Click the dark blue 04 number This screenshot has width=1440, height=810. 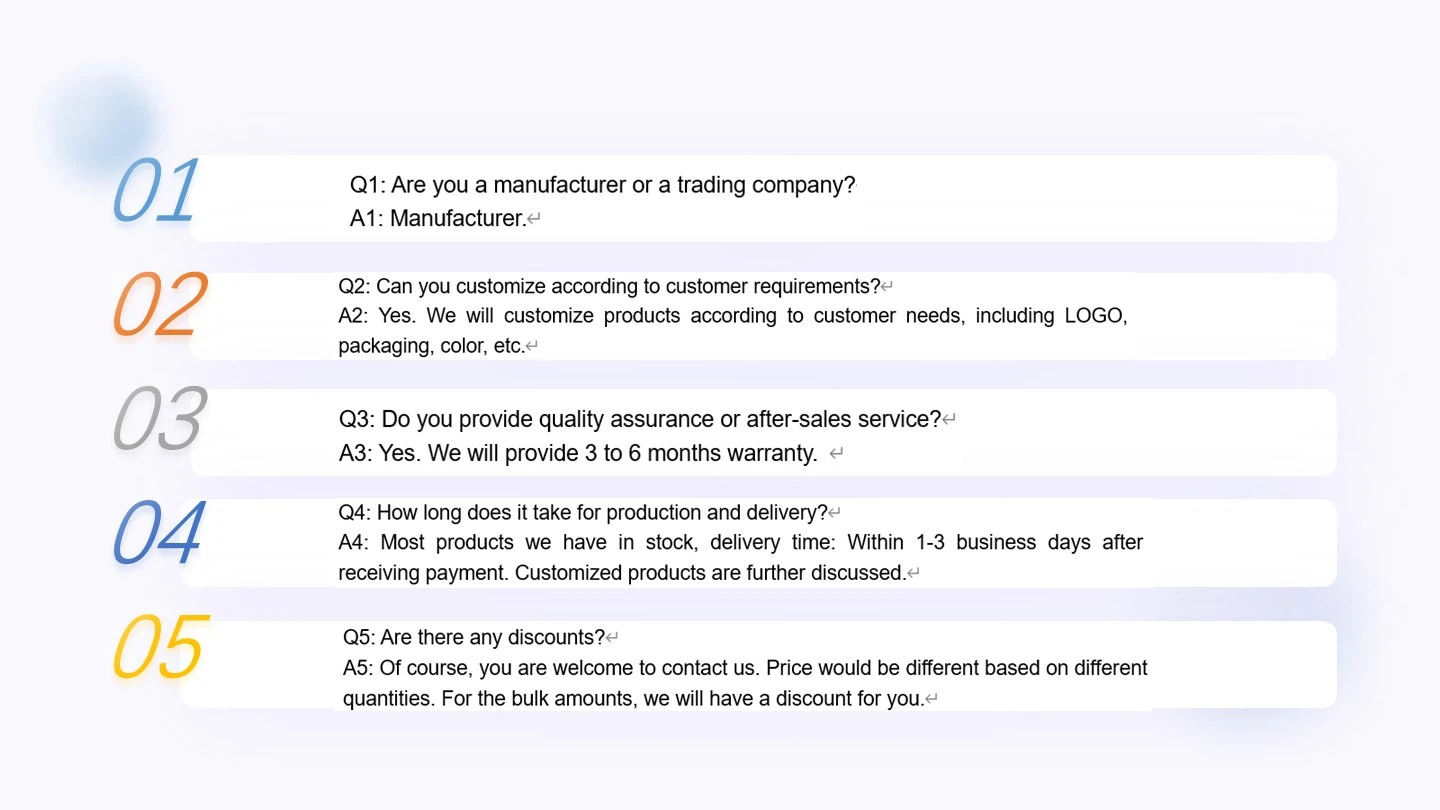coord(159,532)
